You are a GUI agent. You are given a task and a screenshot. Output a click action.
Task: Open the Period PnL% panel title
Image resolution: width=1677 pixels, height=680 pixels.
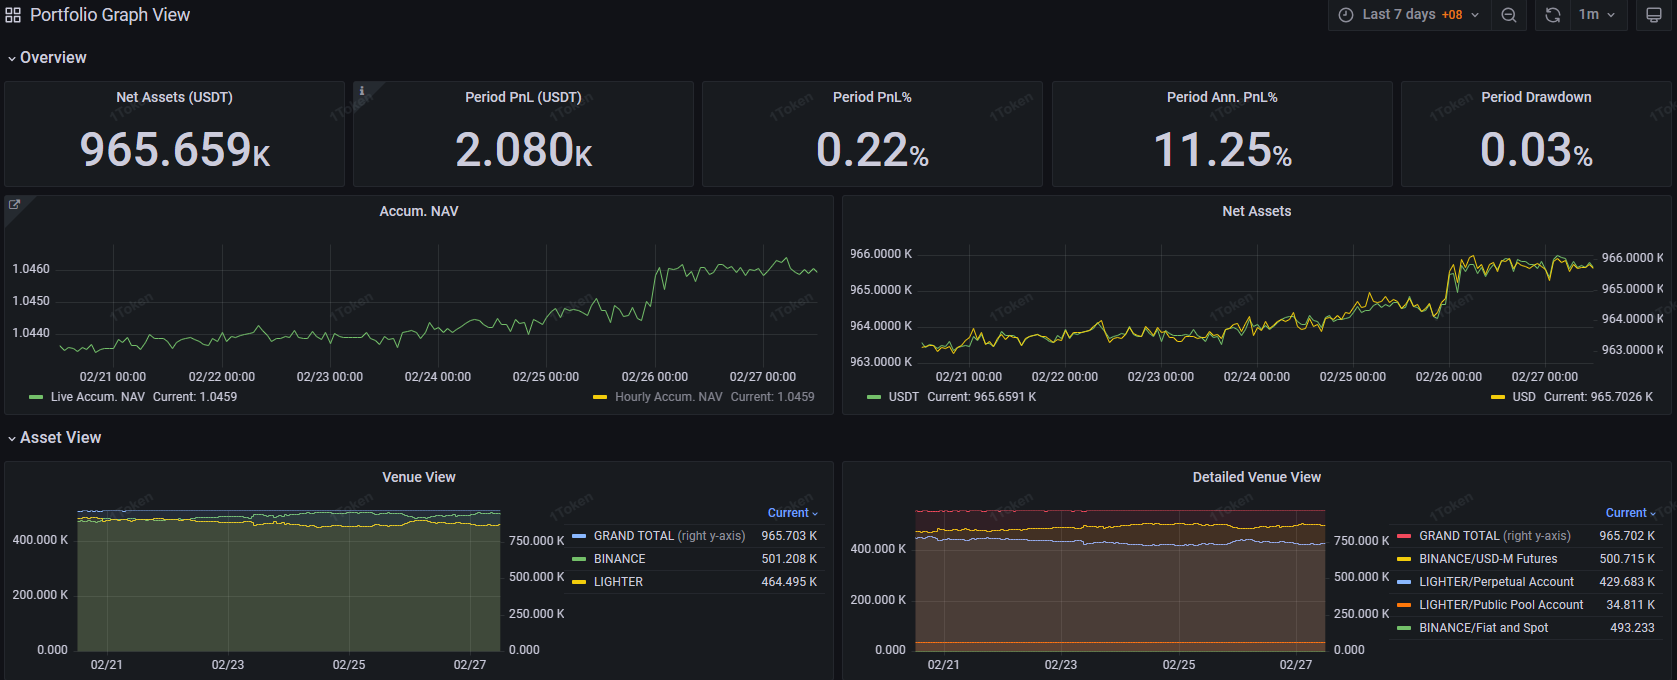[872, 97]
